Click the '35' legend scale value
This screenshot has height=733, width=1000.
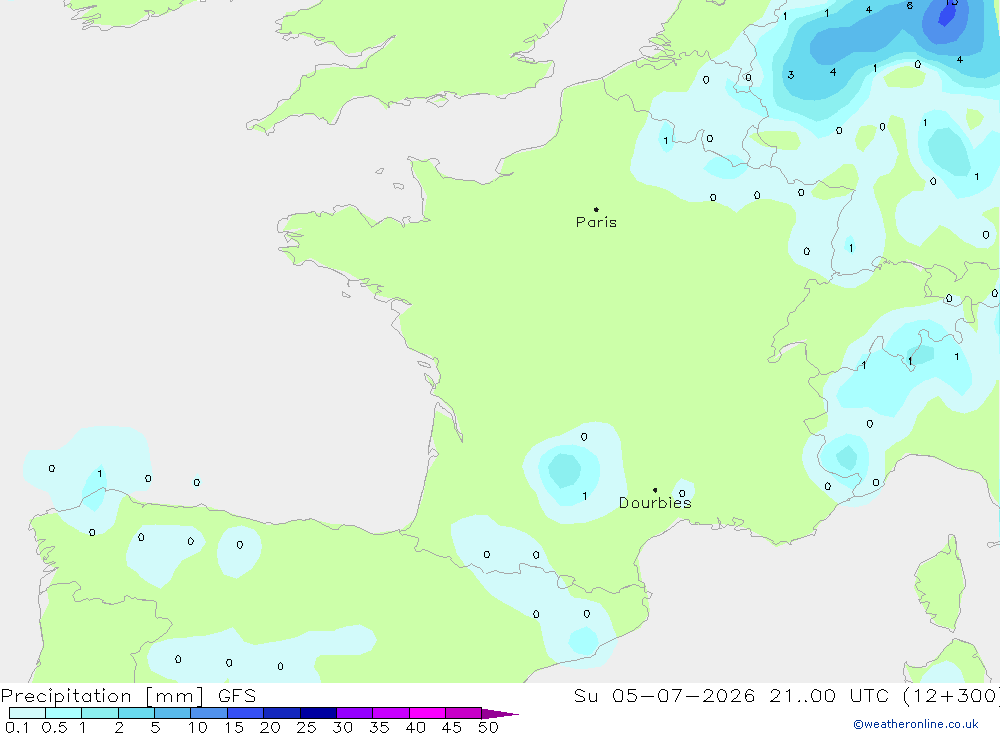pos(379,727)
